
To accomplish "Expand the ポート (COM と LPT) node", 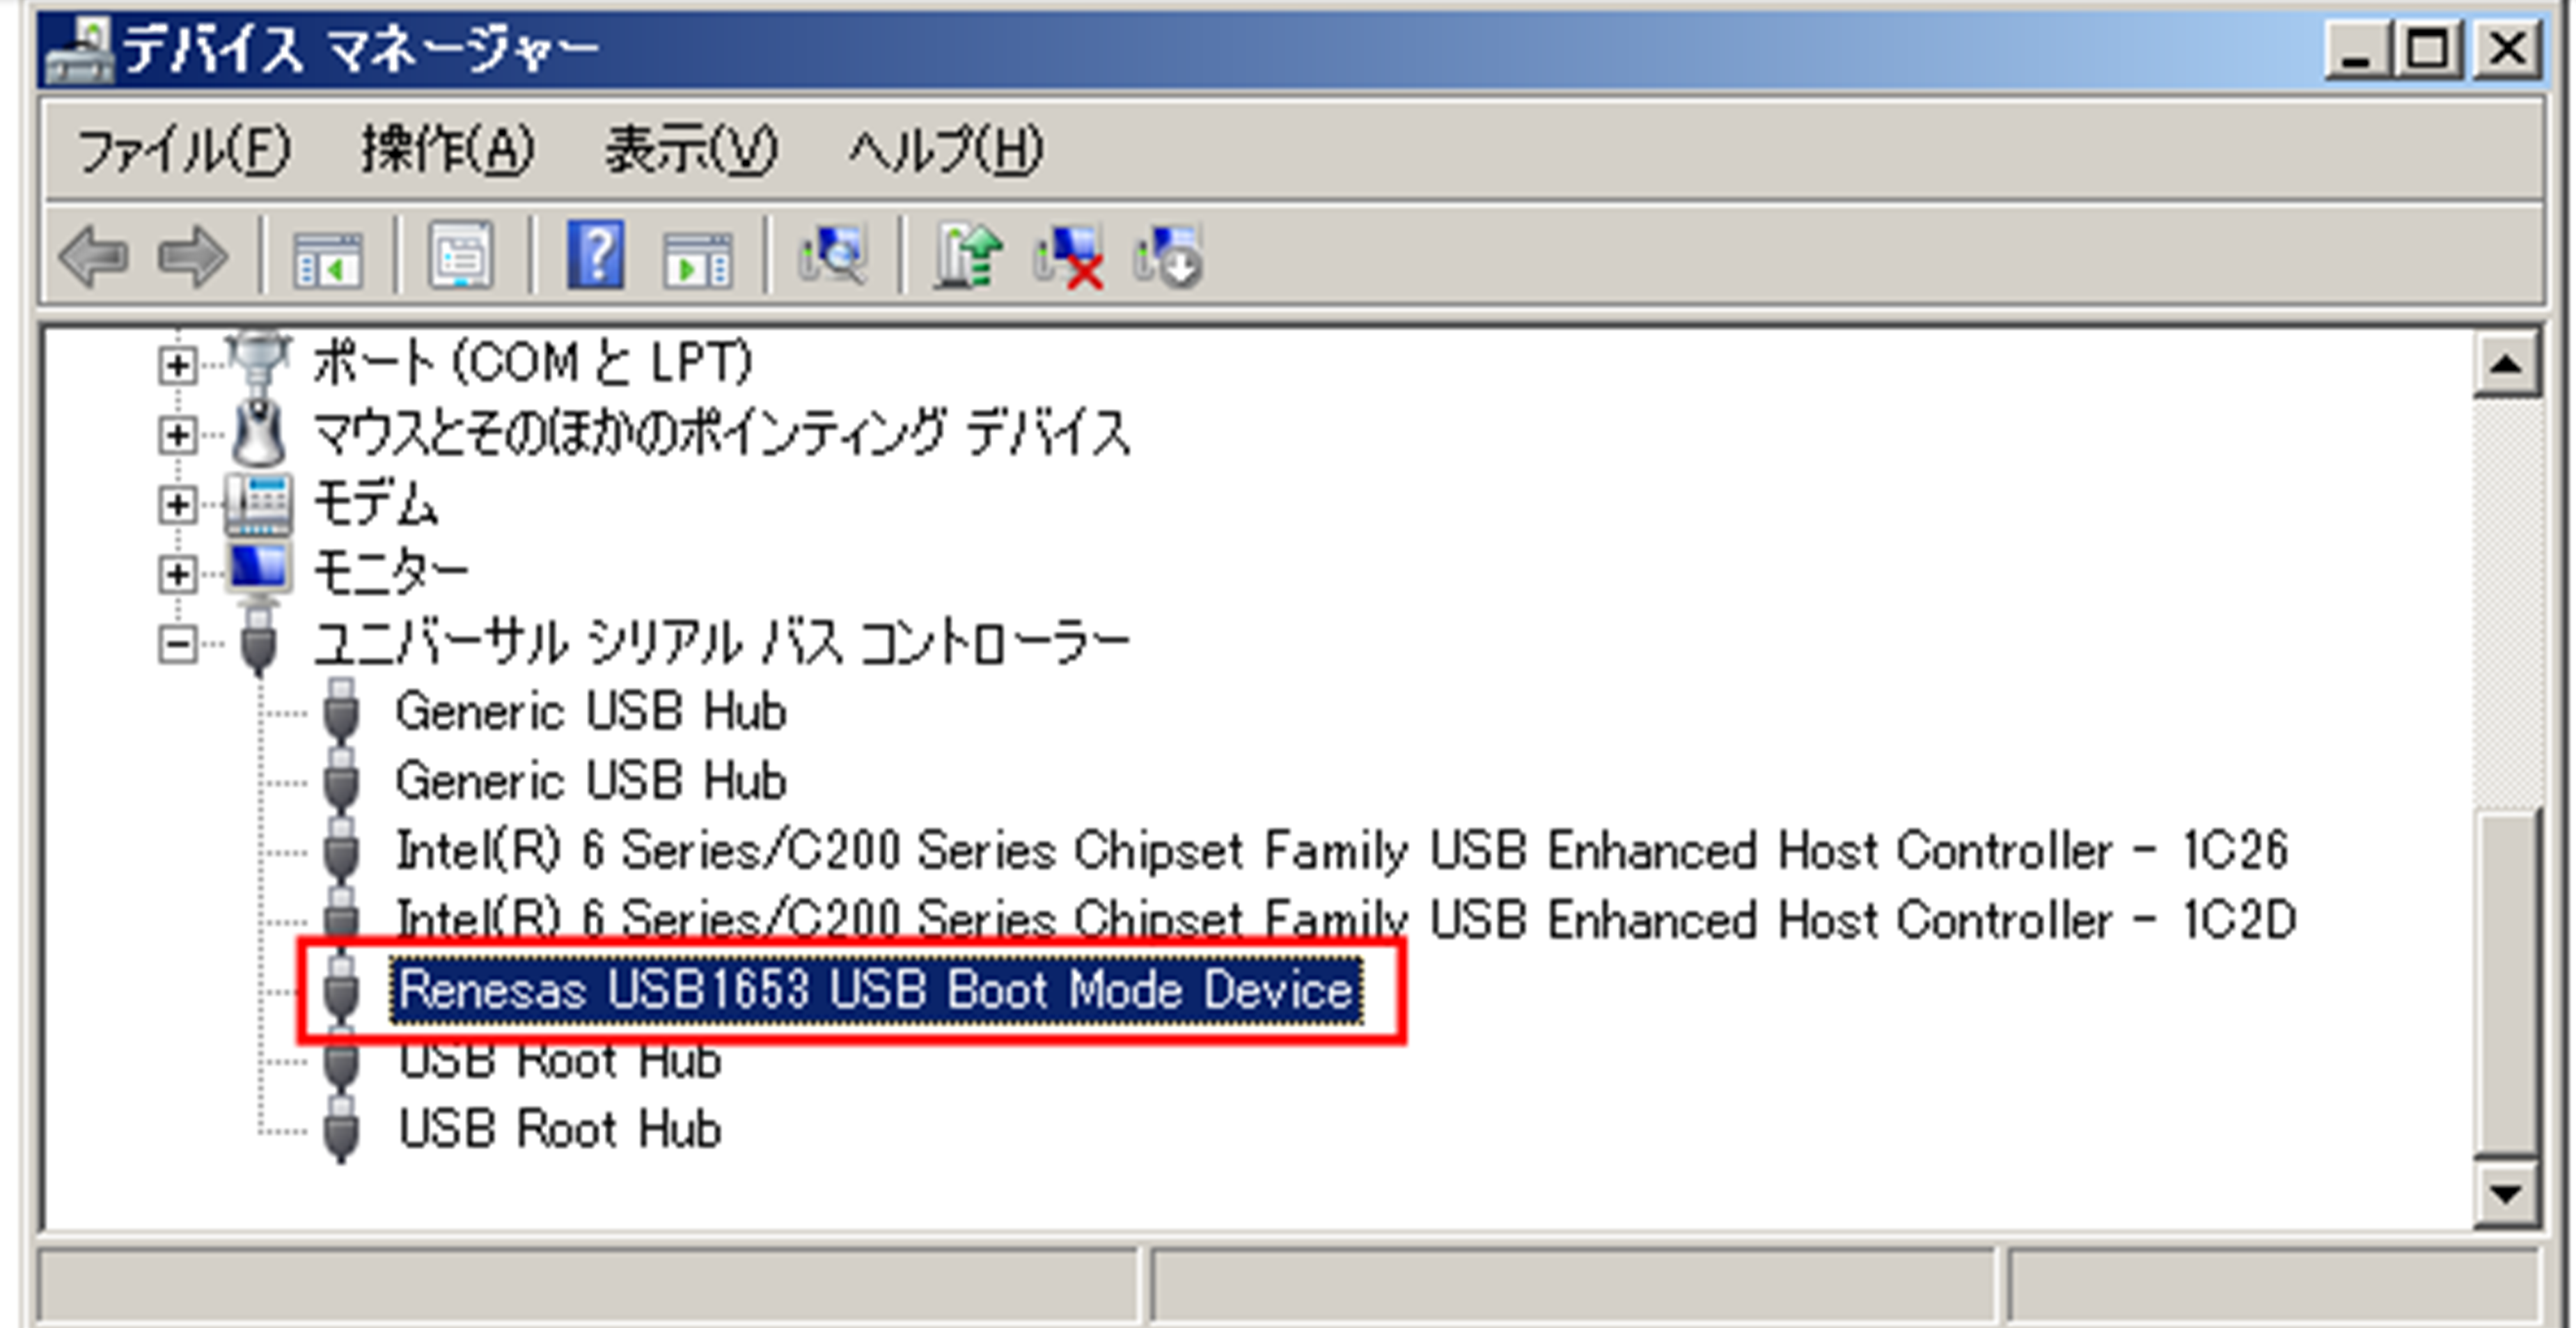I will click(x=177, y=365).
